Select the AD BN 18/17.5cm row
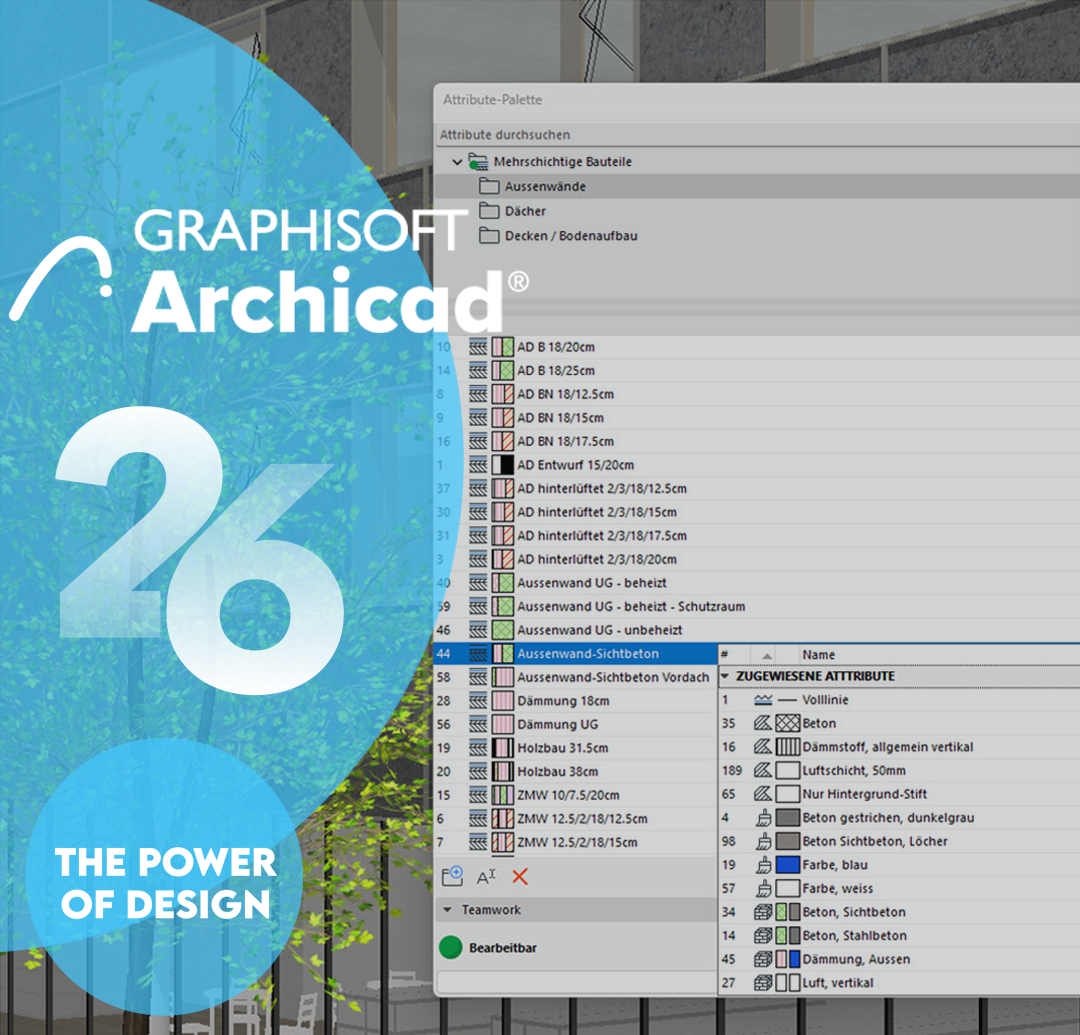The height and width of the screenshot is (1035, 1080). (x=757, y=441)
